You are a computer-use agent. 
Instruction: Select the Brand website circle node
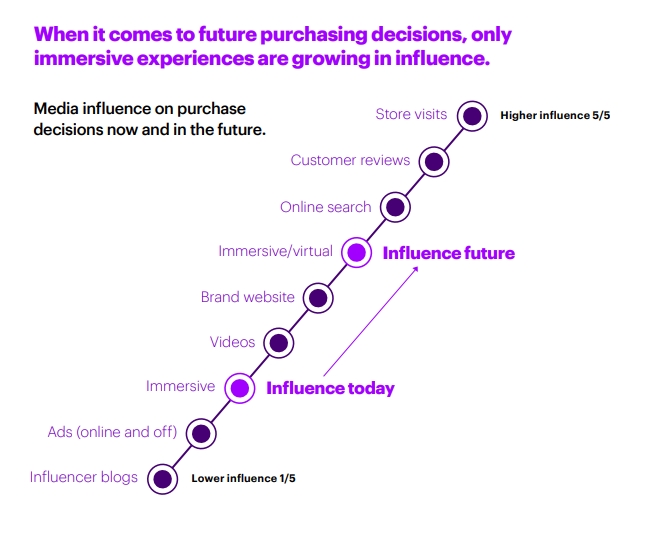318,298
